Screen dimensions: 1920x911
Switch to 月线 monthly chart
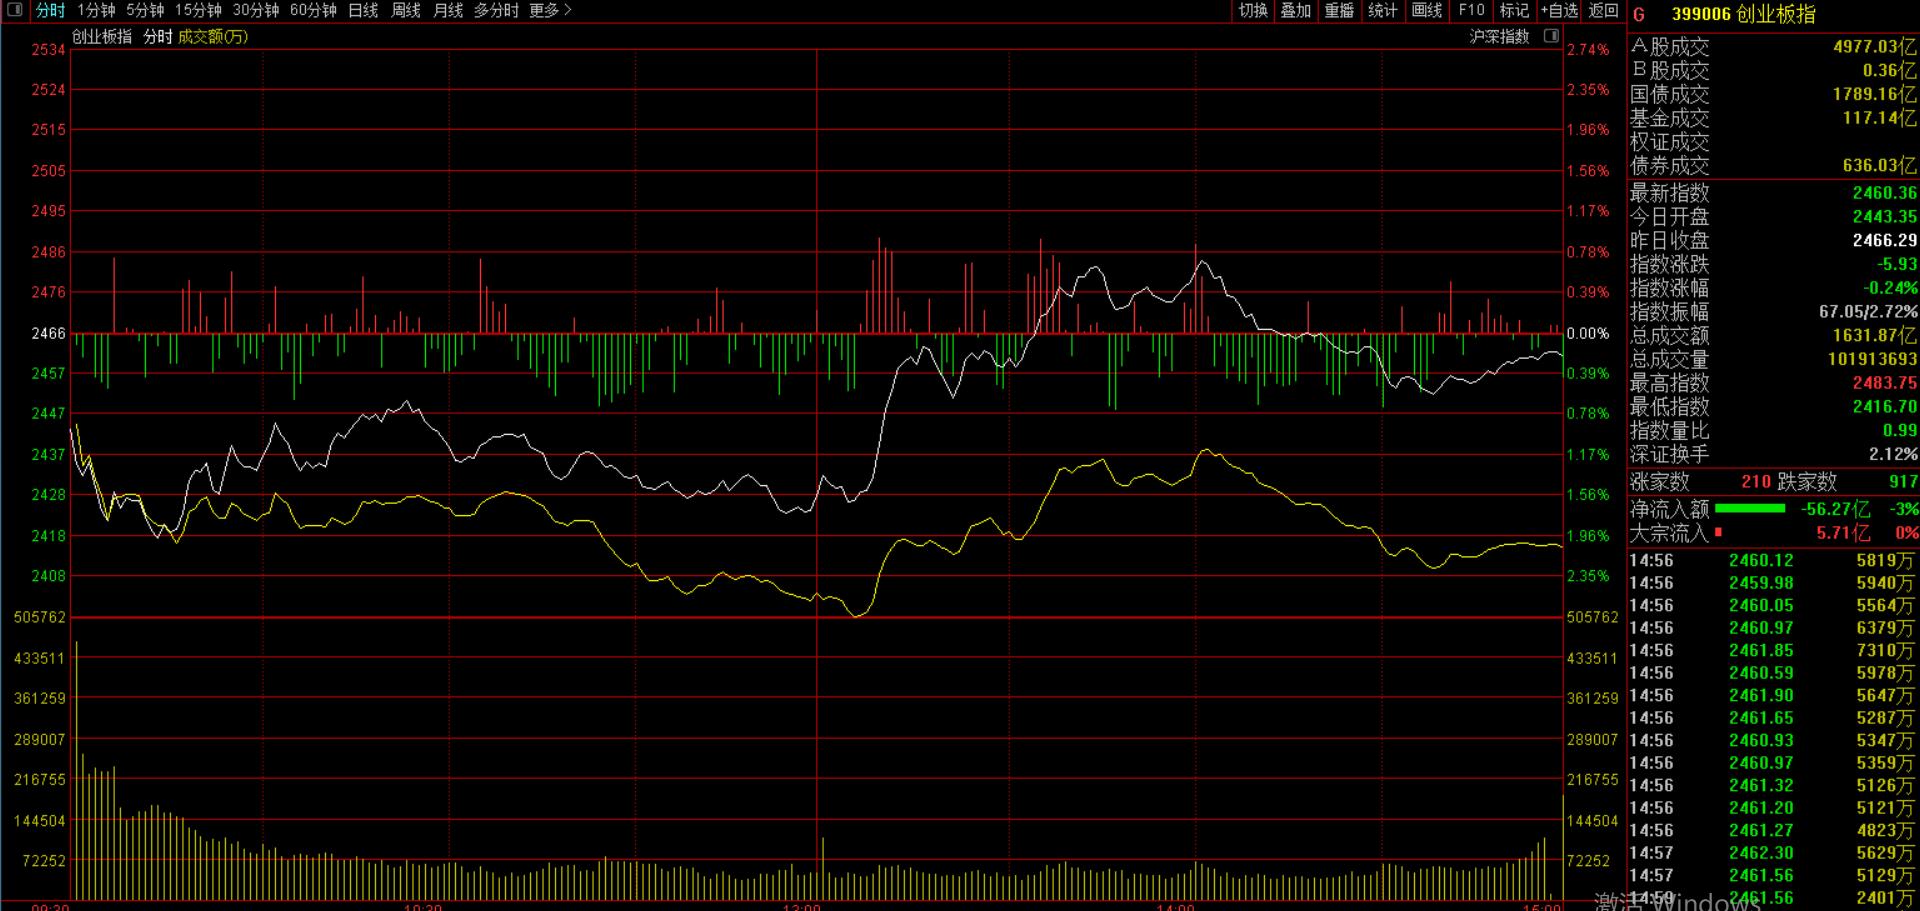(x=448, y=10)
